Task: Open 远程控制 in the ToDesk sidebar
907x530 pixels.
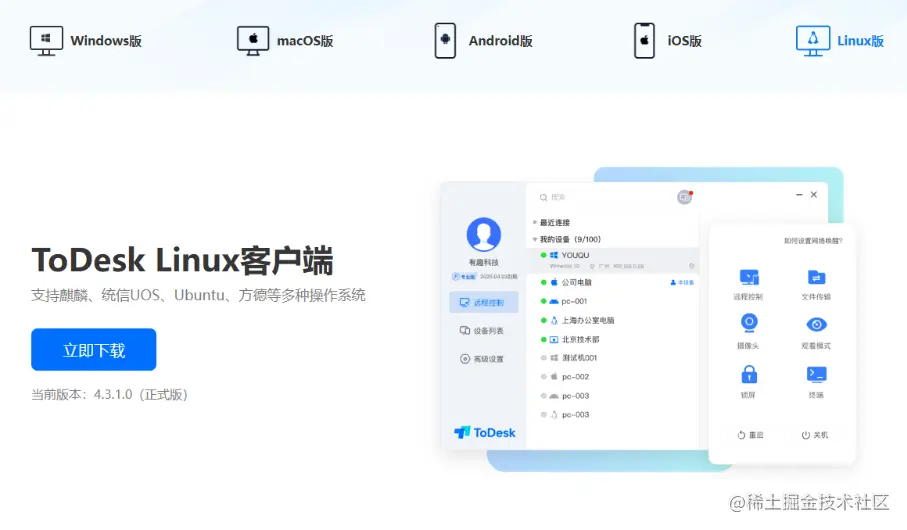Action: click(x=484, y=303)
